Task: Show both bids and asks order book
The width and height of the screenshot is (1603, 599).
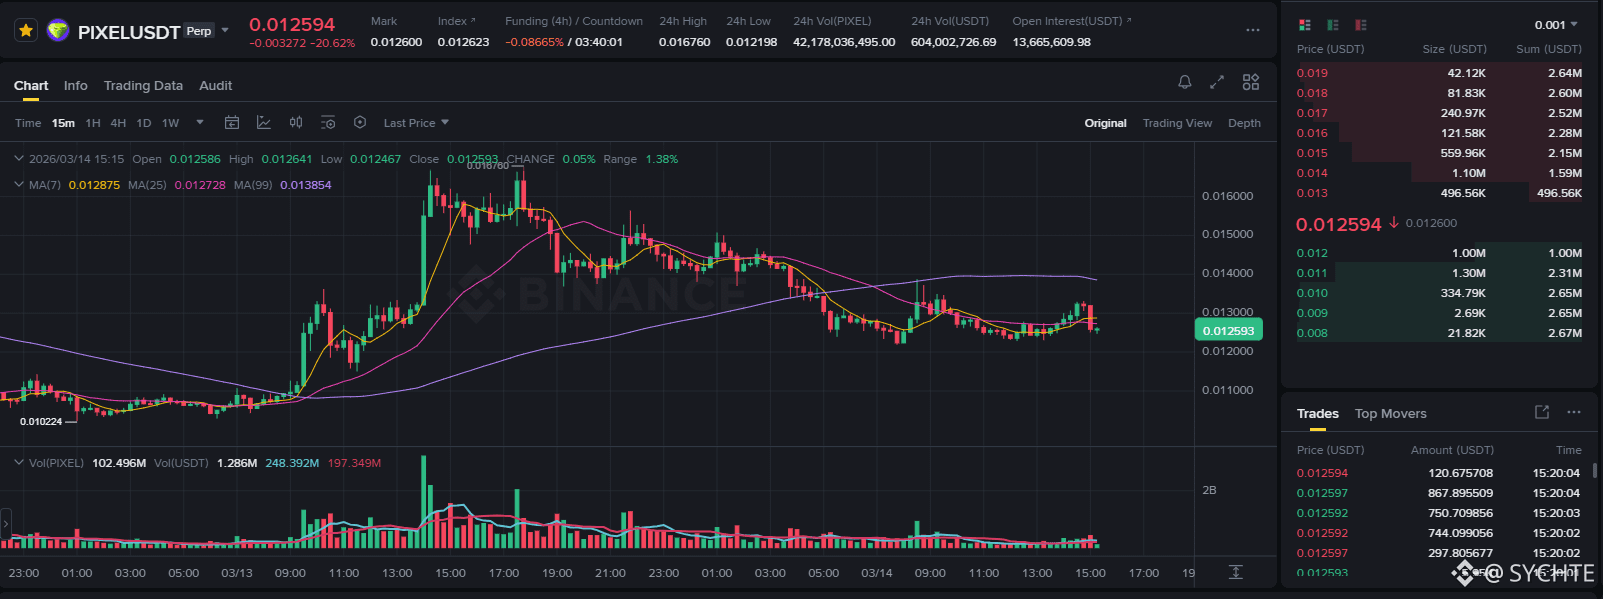Action: (x=1305, y=24)
